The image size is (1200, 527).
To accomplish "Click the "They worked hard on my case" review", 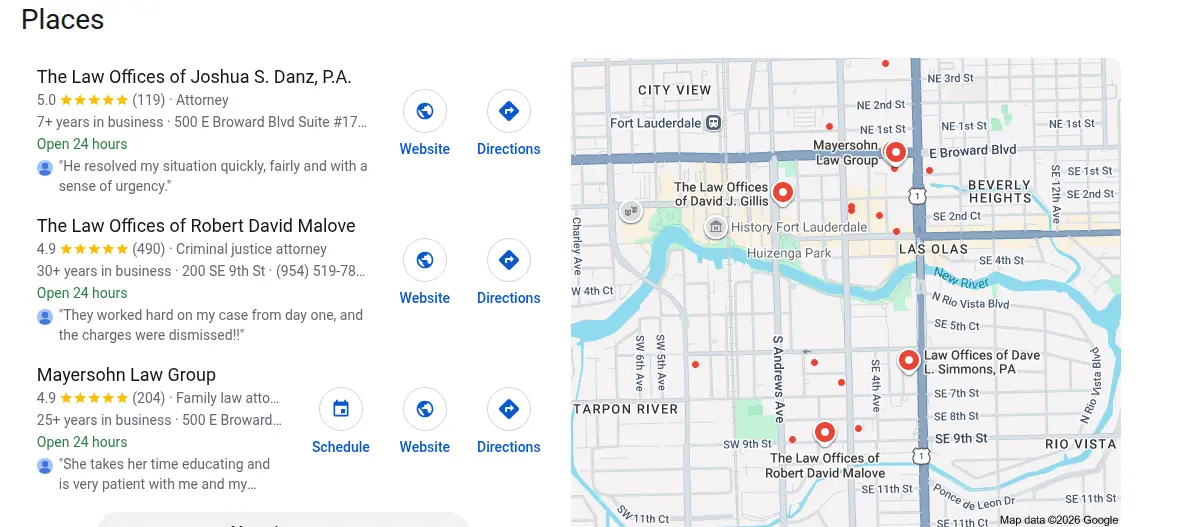I will (x=211, y=325).
